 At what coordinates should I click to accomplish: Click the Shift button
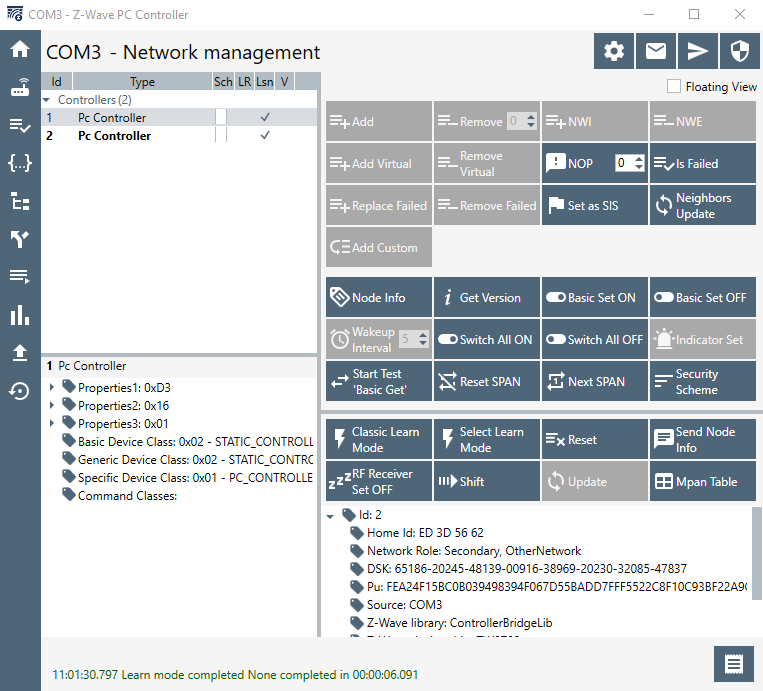[487, 481]
